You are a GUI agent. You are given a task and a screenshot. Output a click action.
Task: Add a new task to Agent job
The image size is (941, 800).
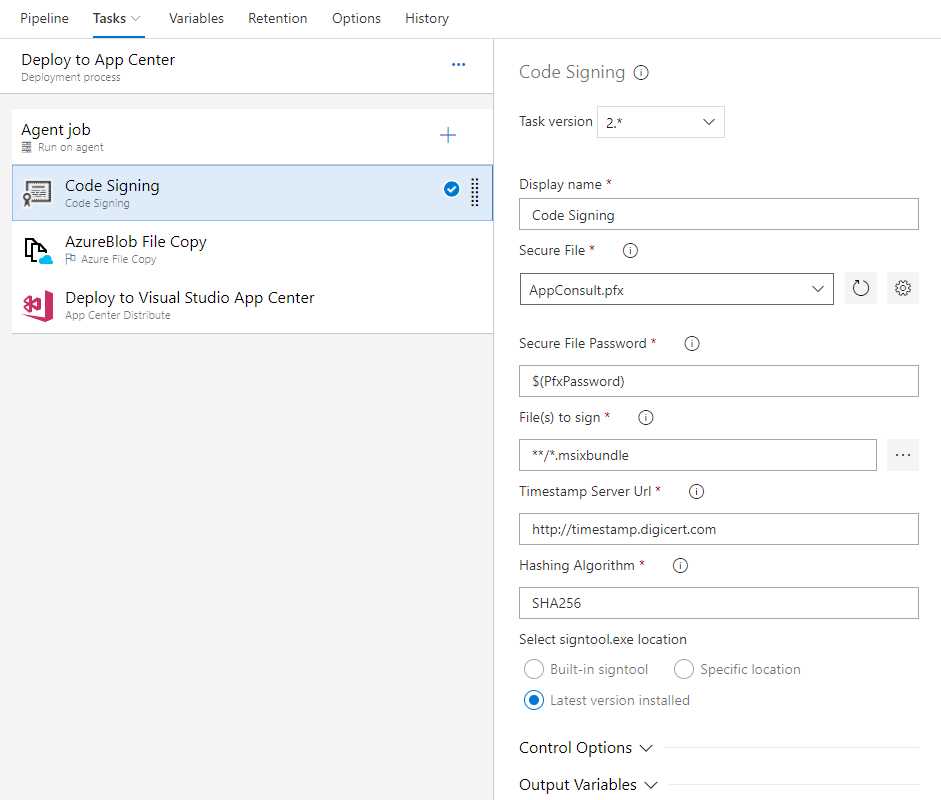click(x=448, y=134)
